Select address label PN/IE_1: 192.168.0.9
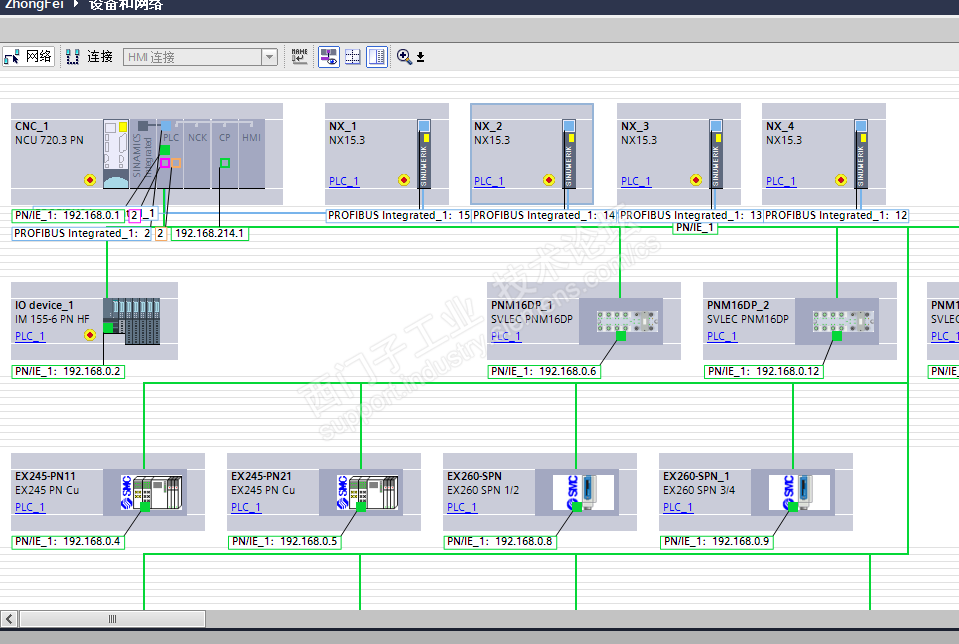Screen dimensions: 959x644 716,541
